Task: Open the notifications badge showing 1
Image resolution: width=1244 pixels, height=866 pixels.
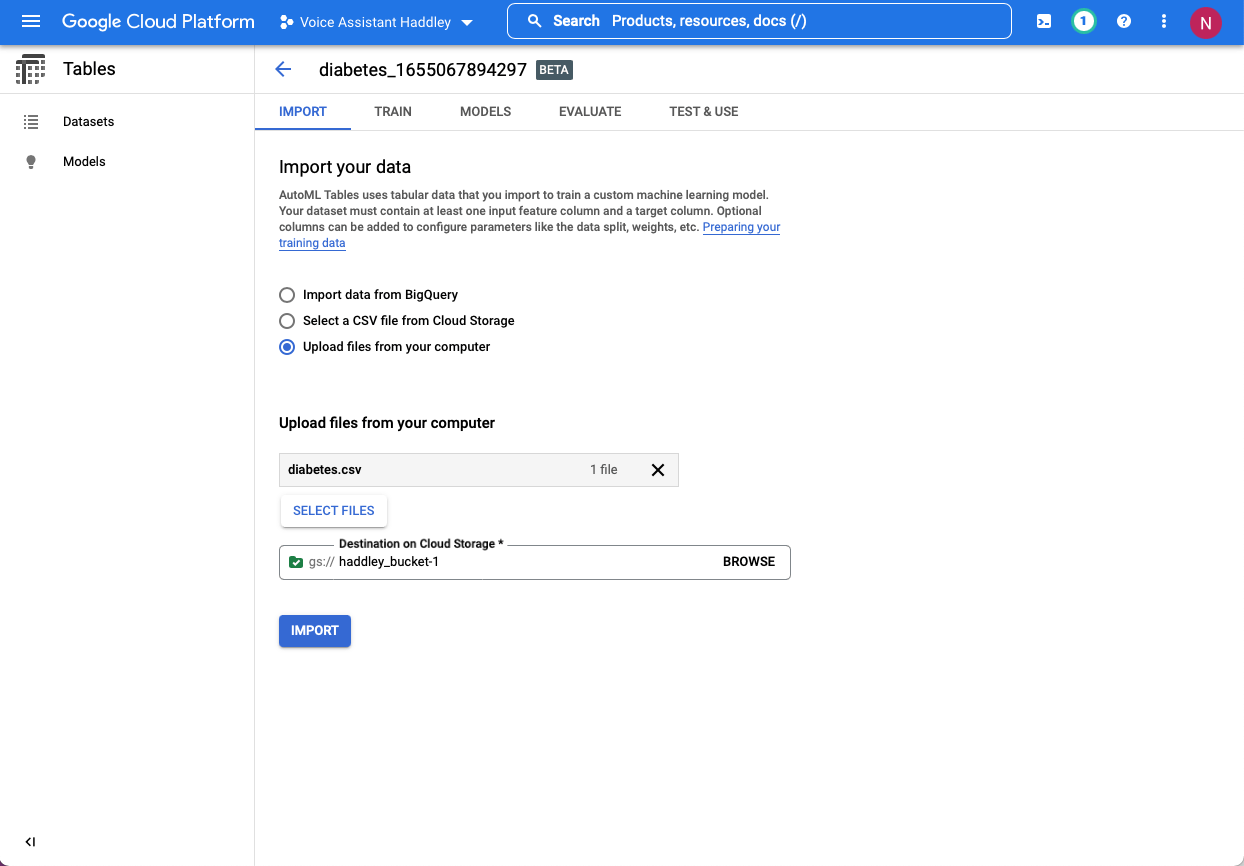Action: pos(1083,21)
